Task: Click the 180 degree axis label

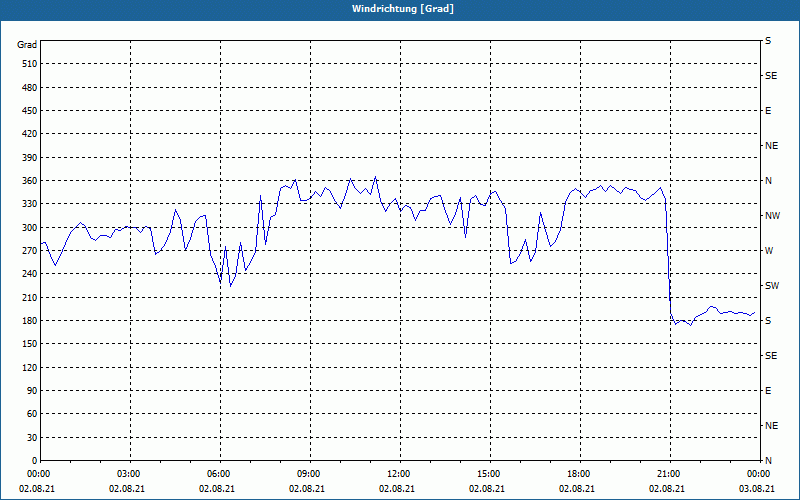Action: click(x=30, y=320)
